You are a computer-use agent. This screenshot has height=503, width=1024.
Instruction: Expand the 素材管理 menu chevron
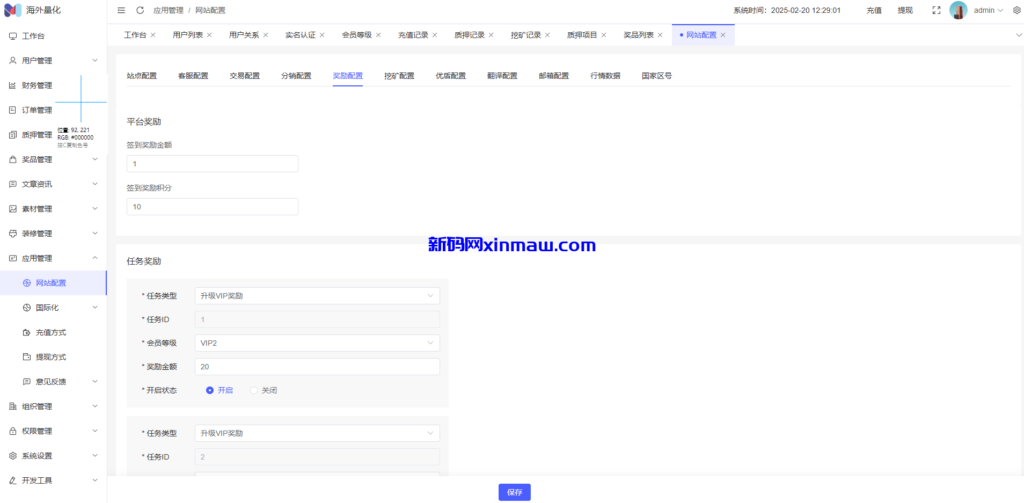95,209
